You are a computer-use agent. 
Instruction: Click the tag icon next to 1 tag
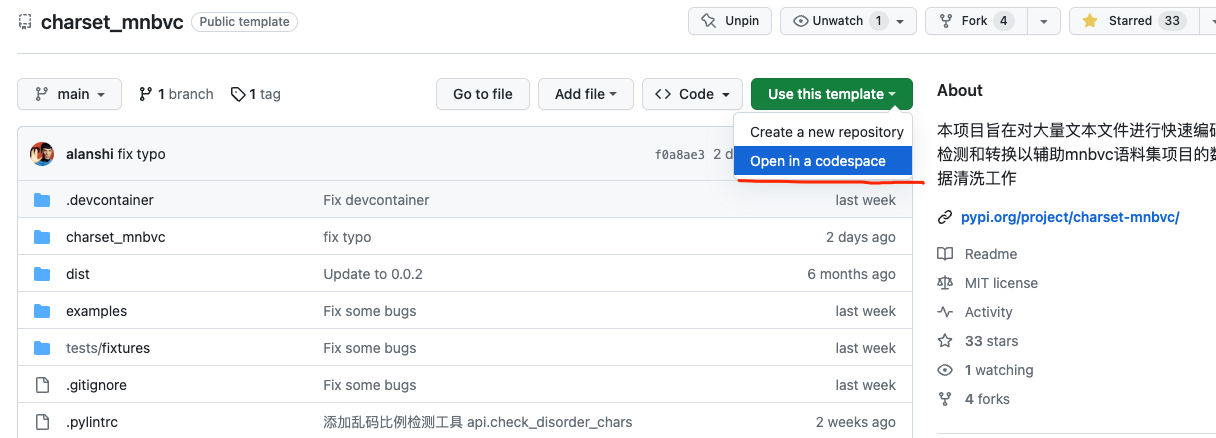(x=238, y=94)
